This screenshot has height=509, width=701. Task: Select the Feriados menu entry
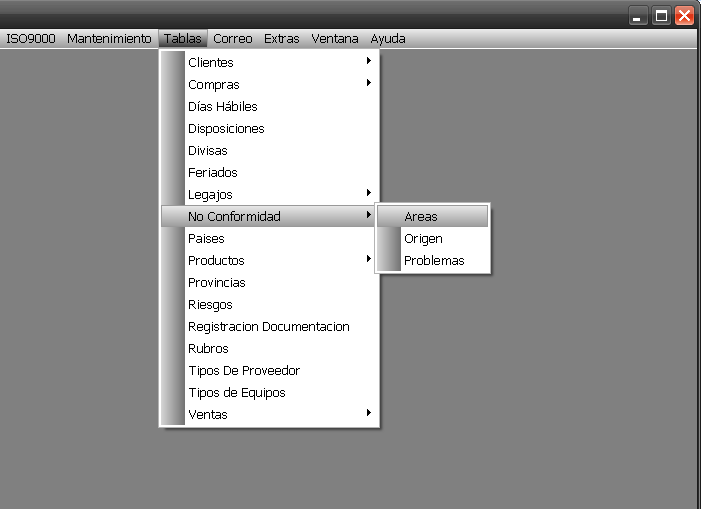coord(212,172)
